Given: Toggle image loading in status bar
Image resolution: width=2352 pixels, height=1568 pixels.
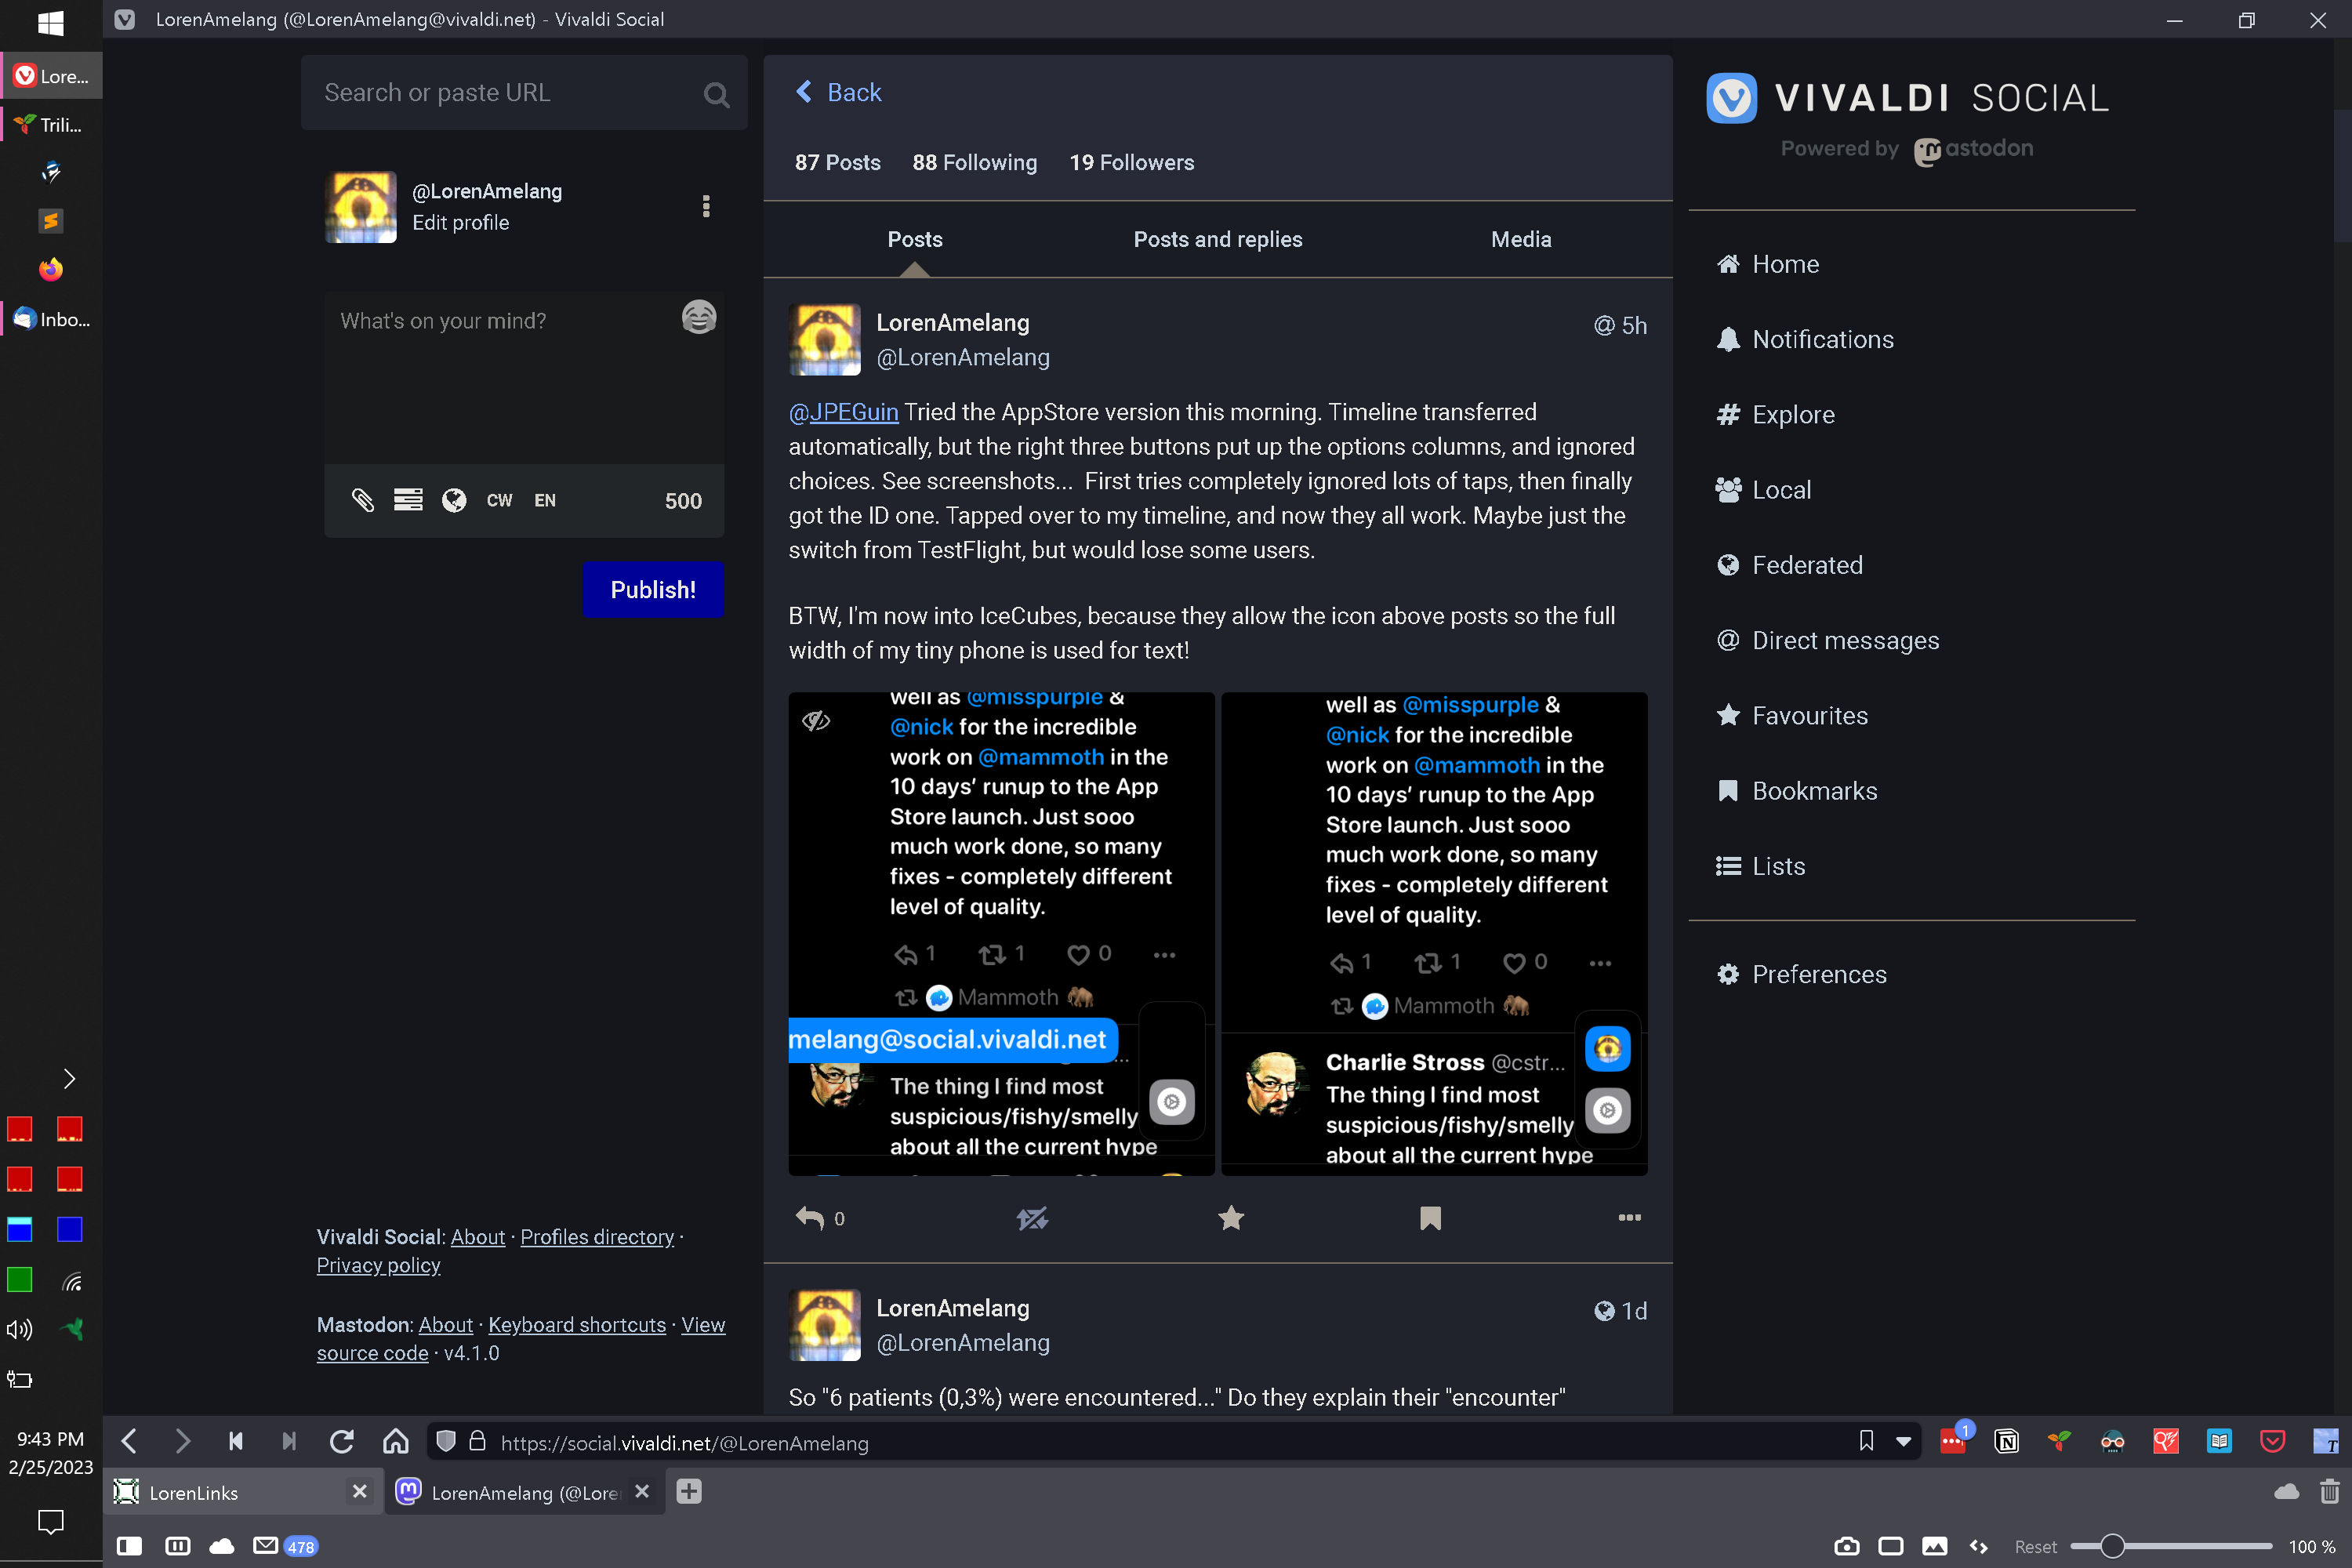Looking at the screenshot, I should pos(1935,1546).
